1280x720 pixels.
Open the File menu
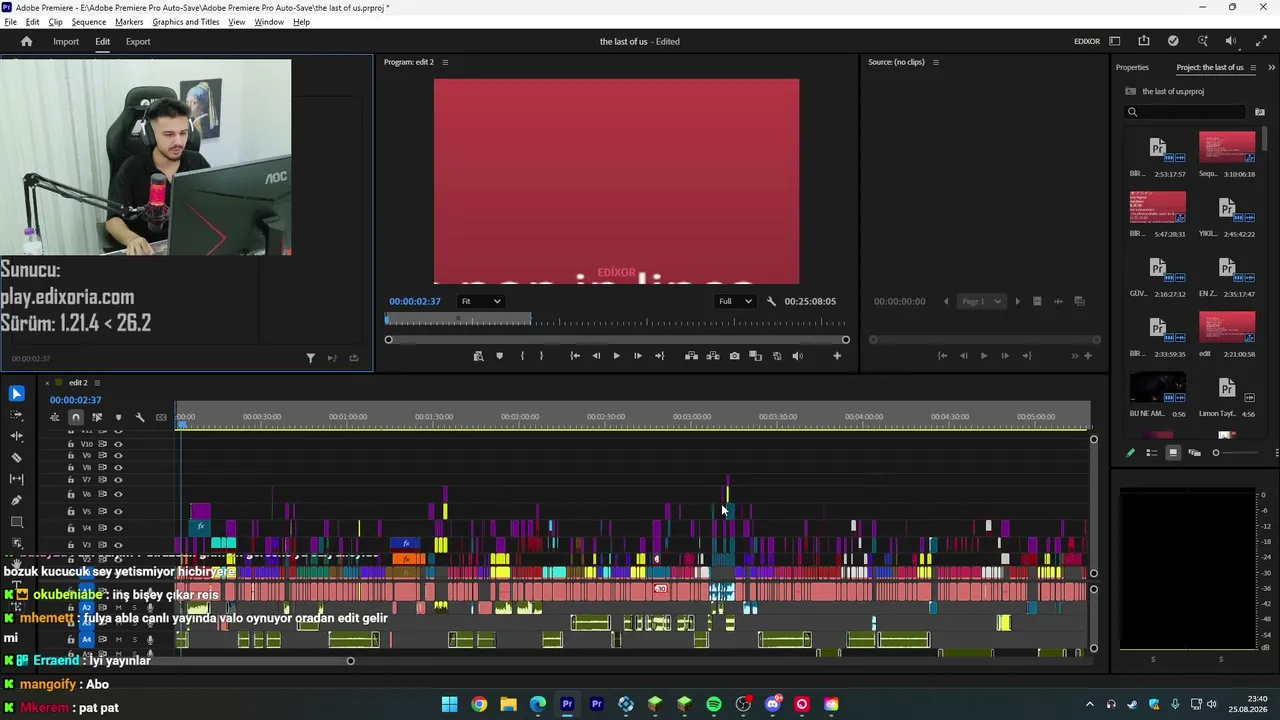tap(10, 22)
